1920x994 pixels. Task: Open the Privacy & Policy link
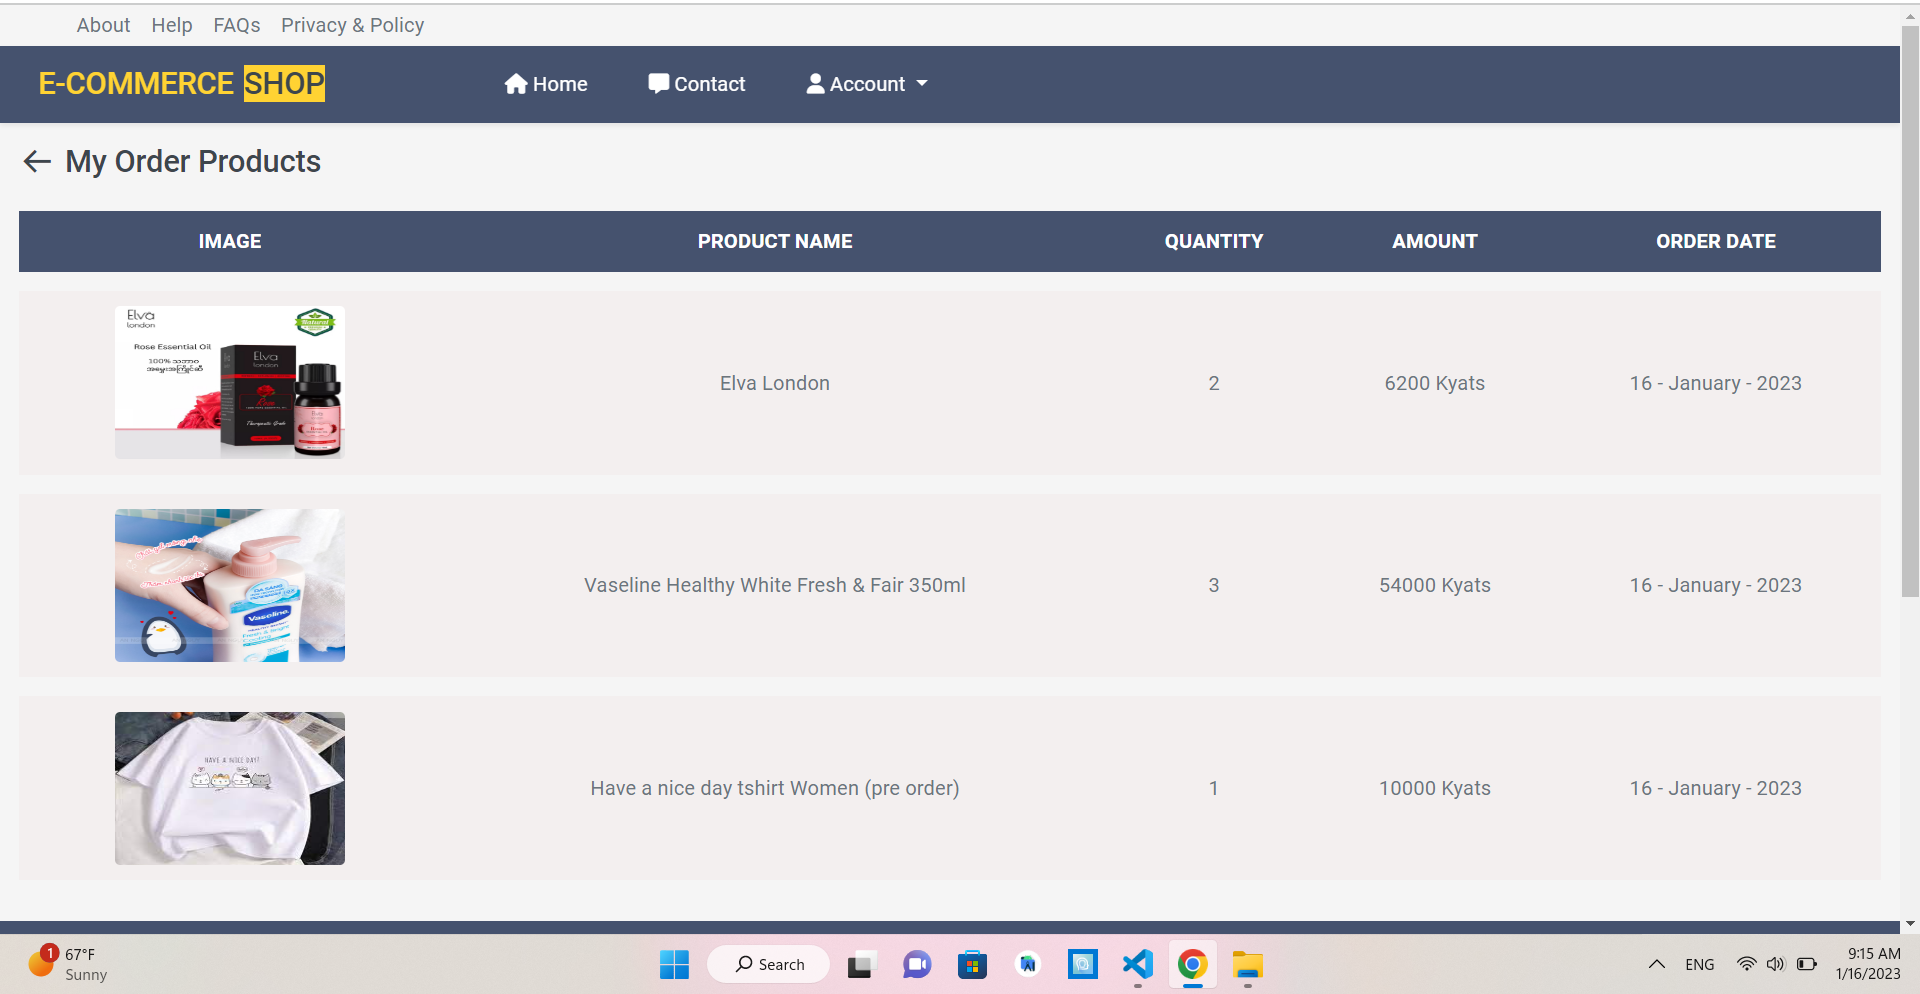[x=353, y=25]
